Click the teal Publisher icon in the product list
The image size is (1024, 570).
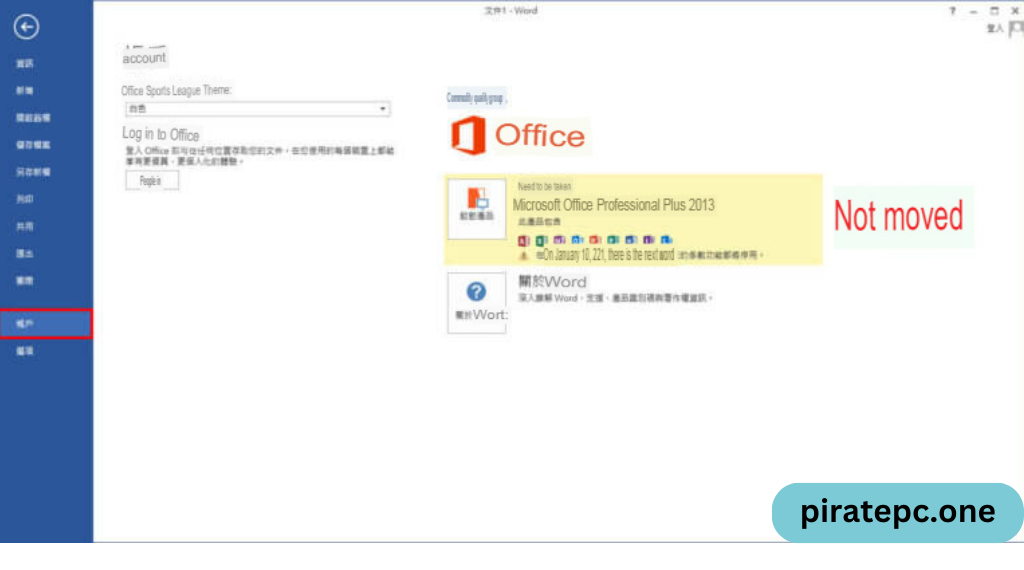pos(613,240)
